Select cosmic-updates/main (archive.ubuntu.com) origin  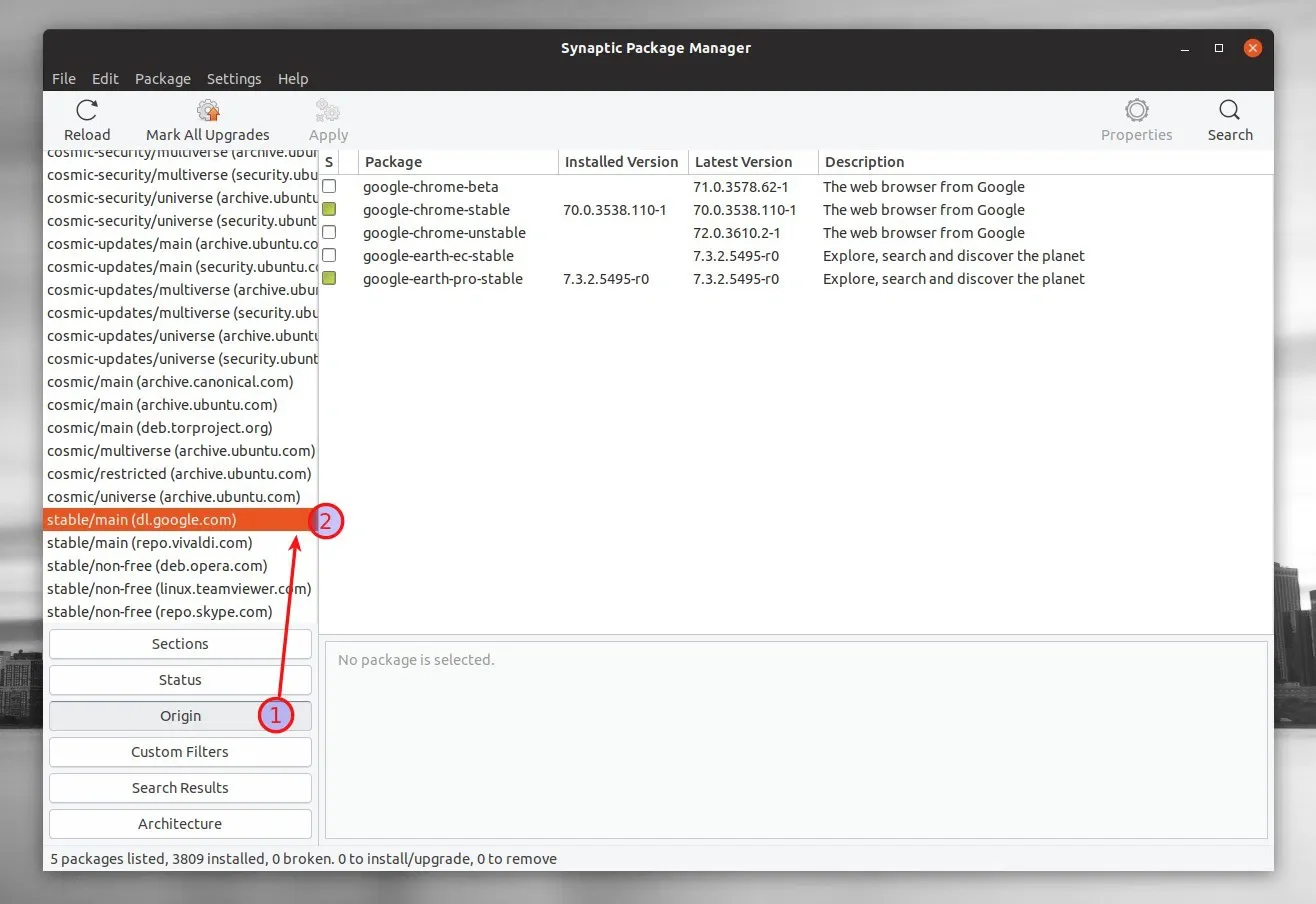pyautogui.click(x=180, y=244)
